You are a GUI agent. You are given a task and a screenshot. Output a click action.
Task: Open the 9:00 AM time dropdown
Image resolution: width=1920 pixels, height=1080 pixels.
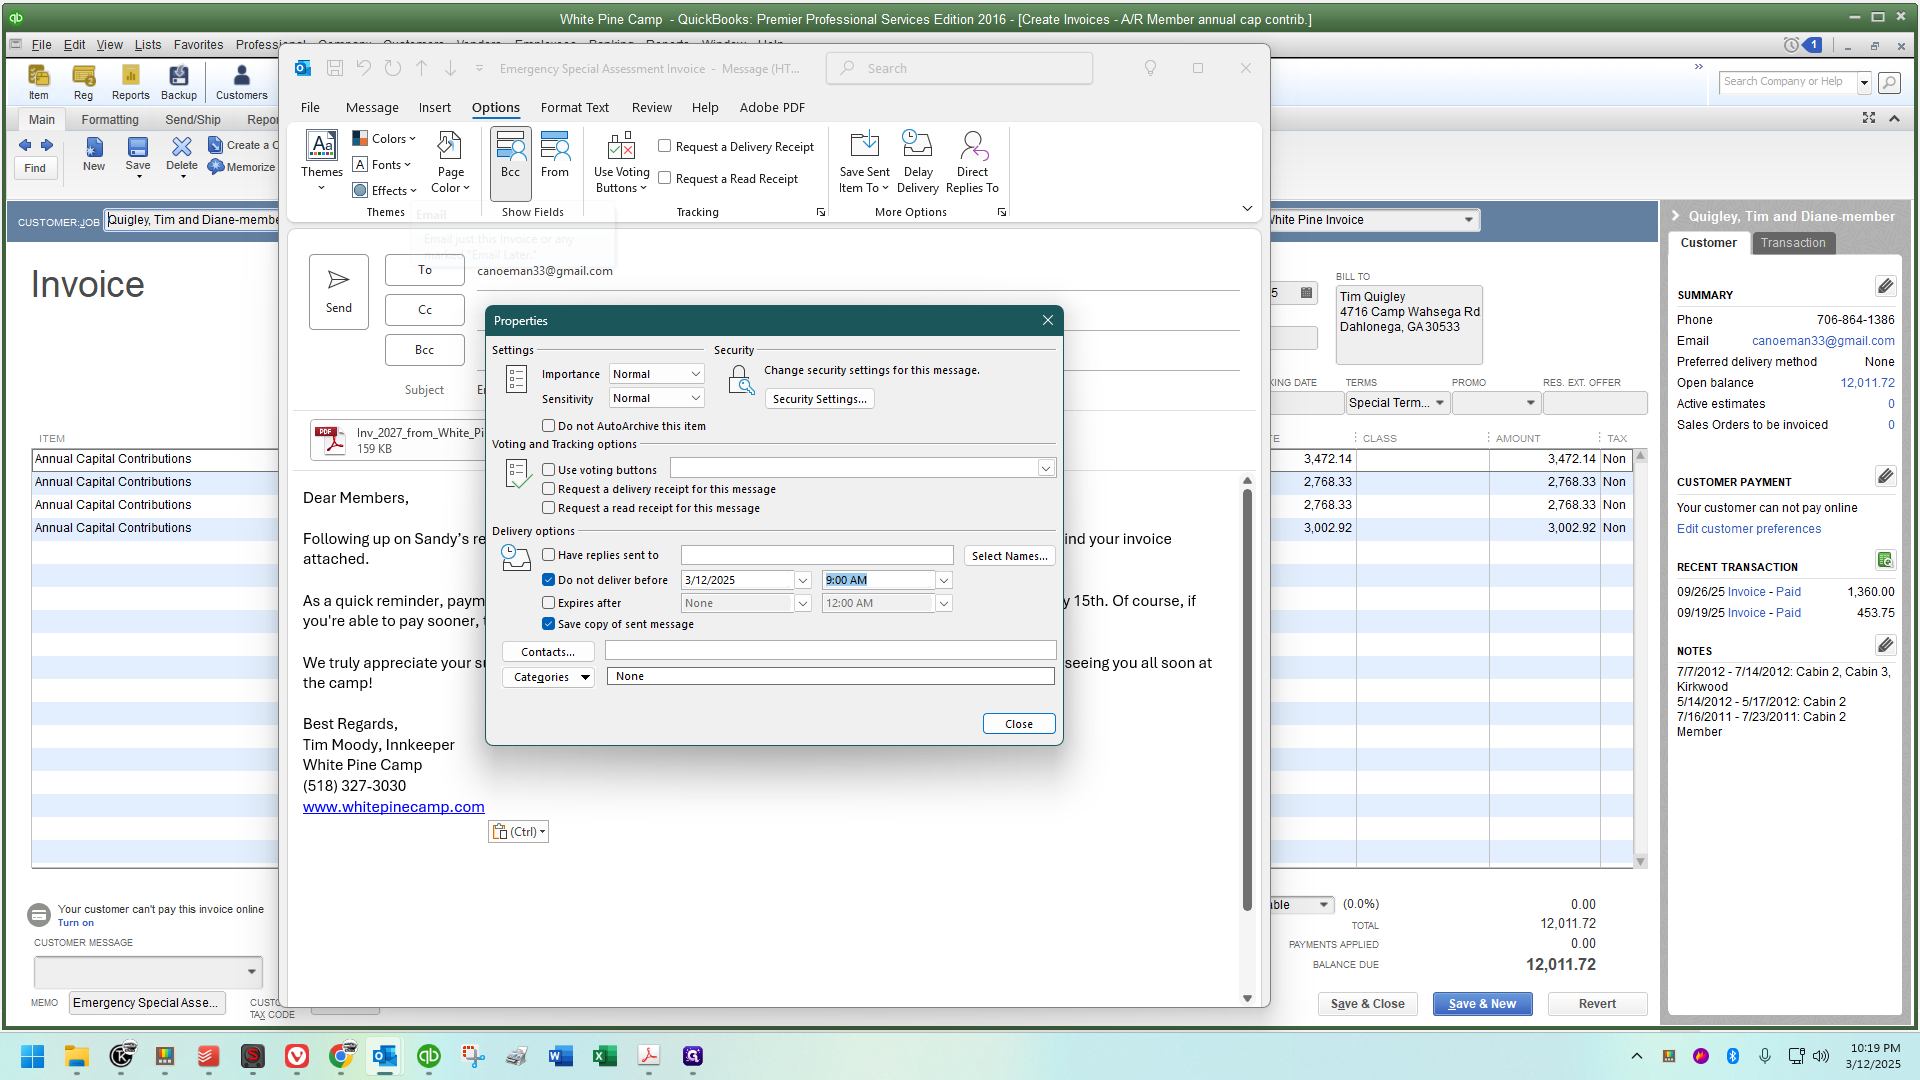pos(943,580)
